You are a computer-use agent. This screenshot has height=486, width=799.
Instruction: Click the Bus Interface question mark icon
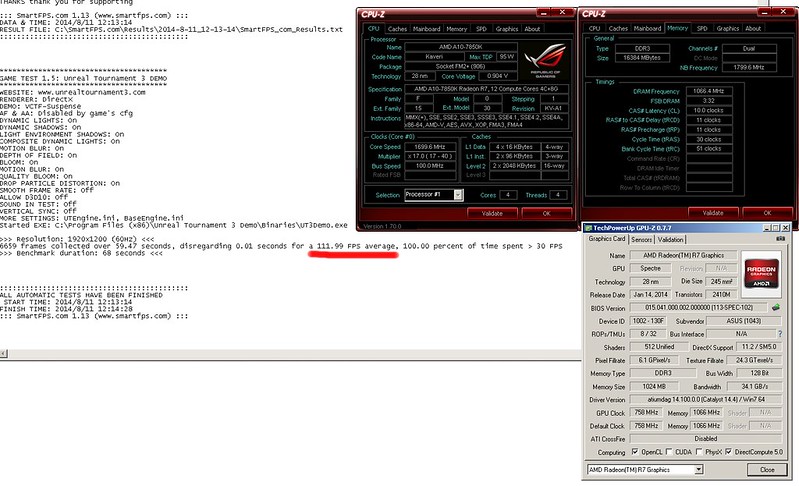click(x=780, y=334)
